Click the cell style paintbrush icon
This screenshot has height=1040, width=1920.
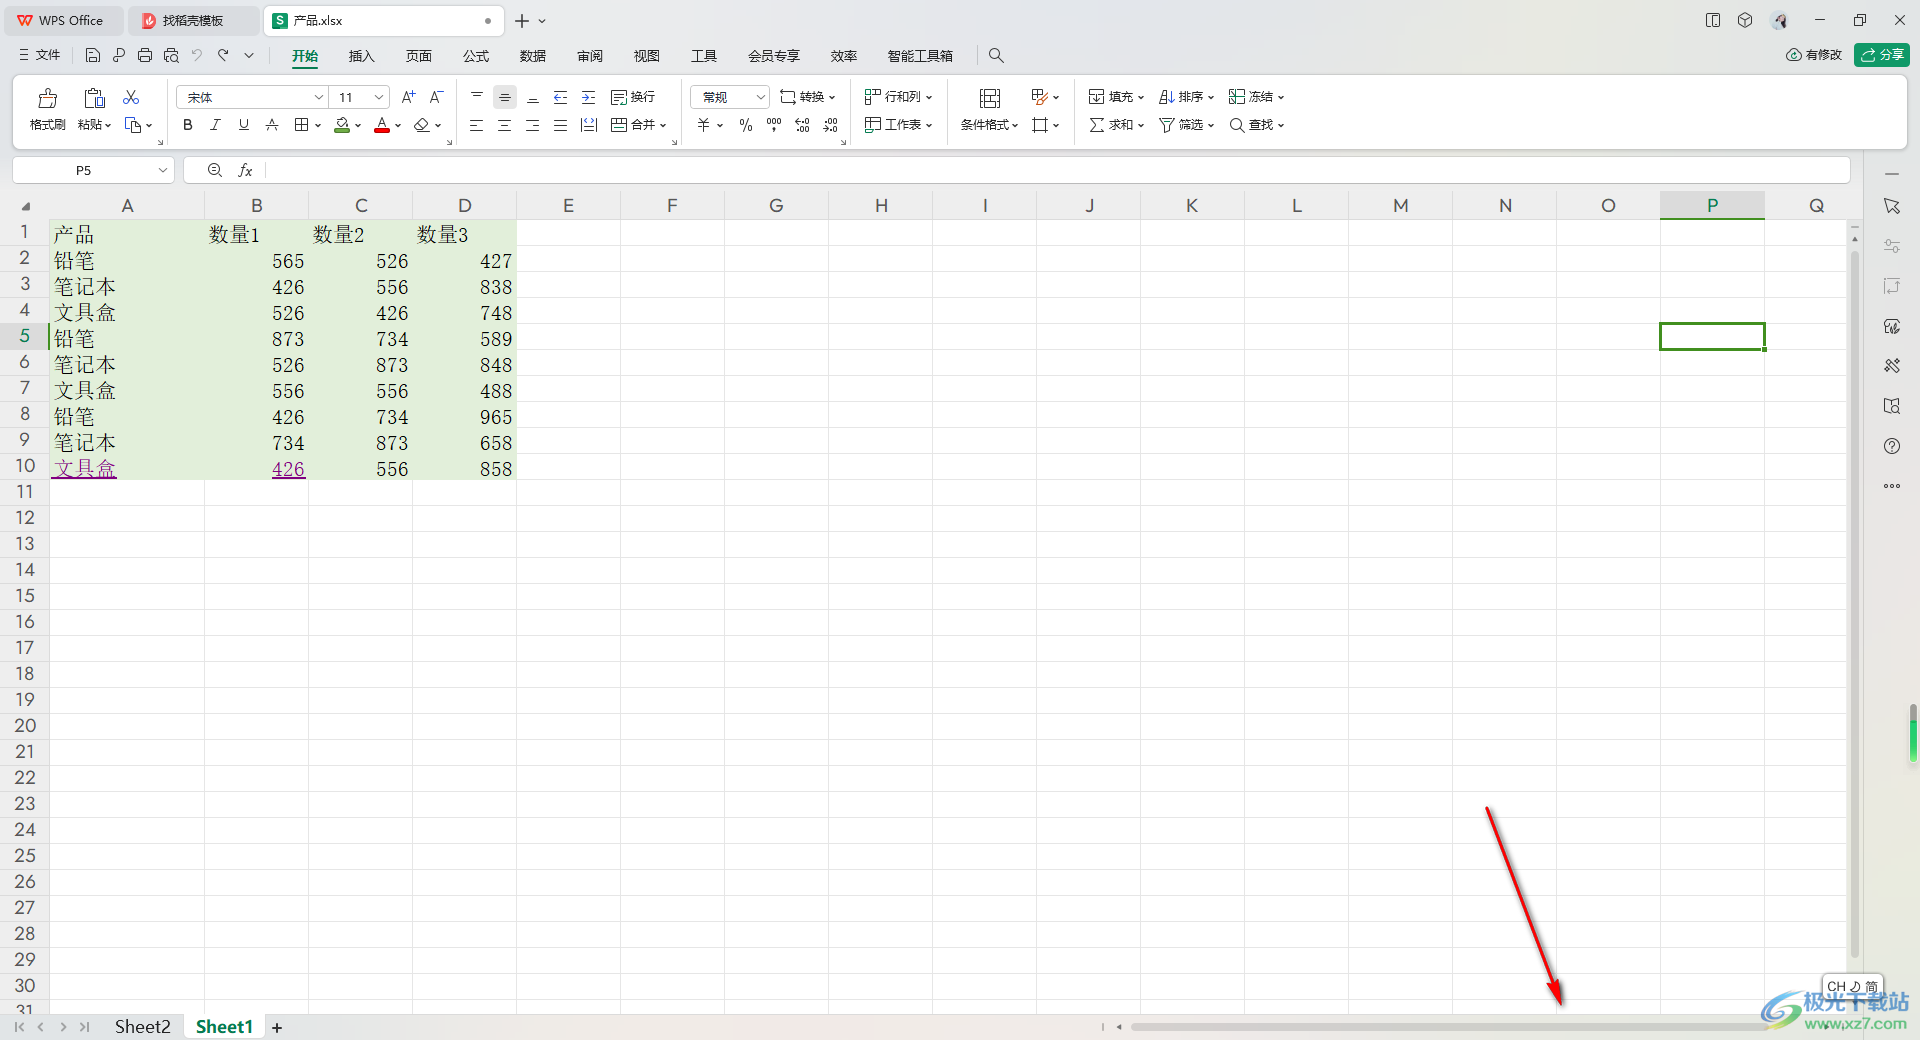1039,97
